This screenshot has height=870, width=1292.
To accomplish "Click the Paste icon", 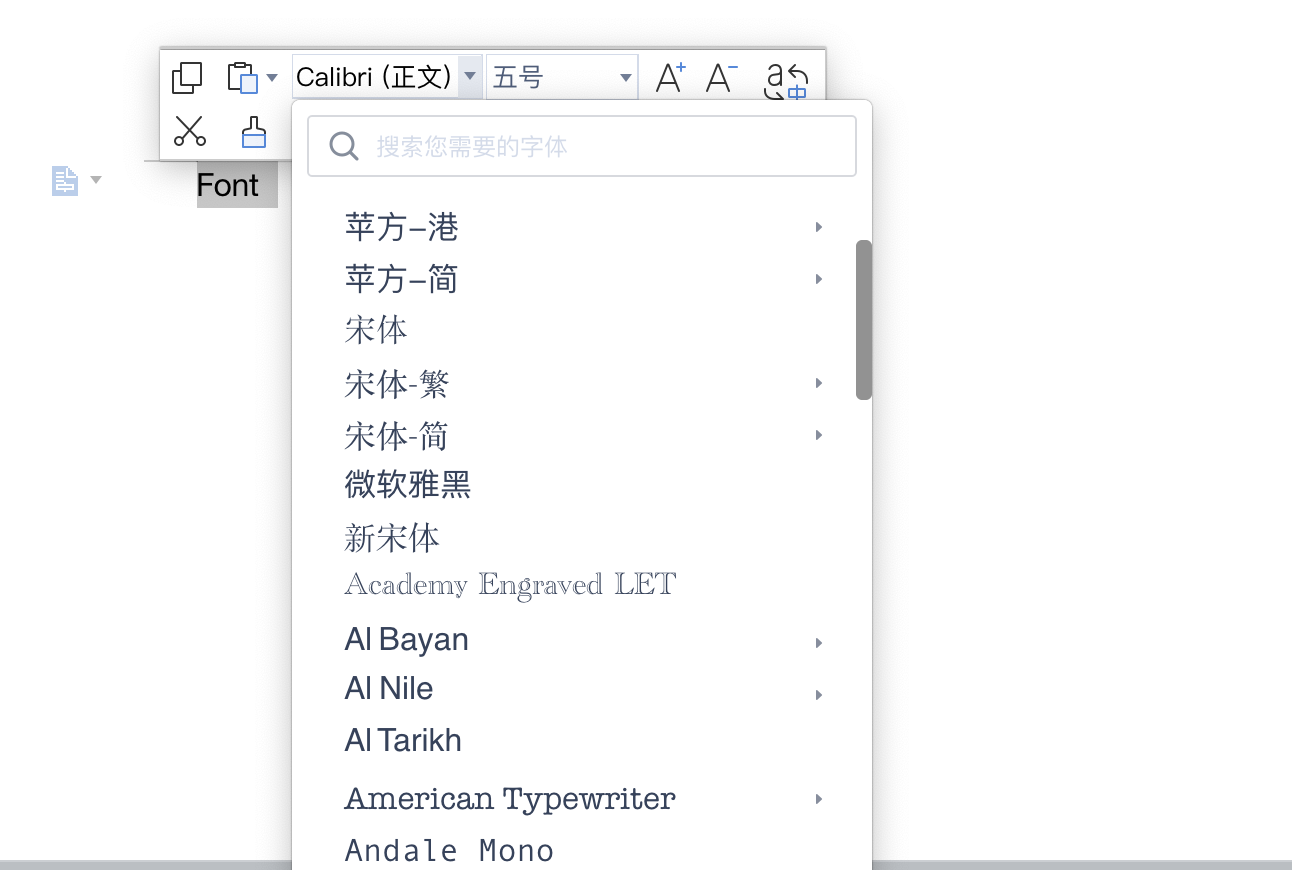I will pos(245,77).
